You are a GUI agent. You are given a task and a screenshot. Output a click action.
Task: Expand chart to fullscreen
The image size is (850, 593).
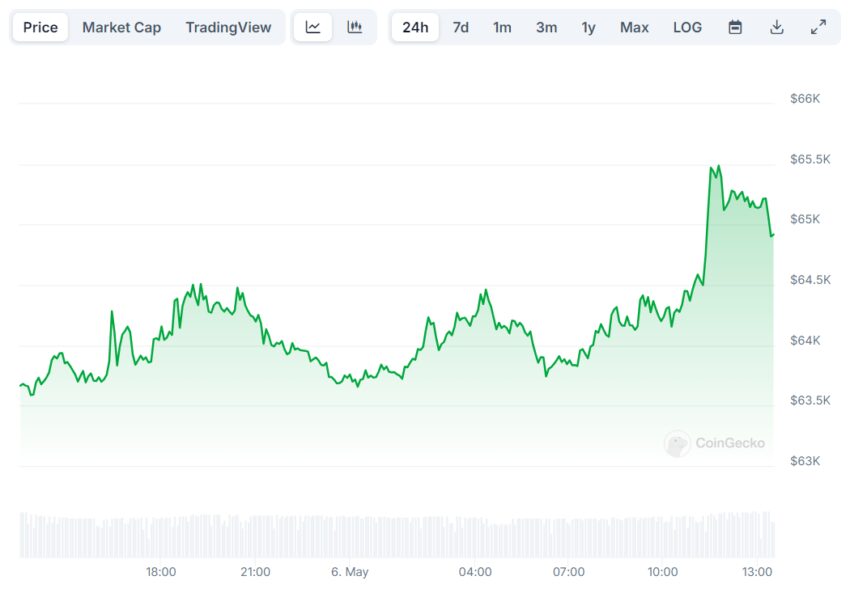pos(819,27)
